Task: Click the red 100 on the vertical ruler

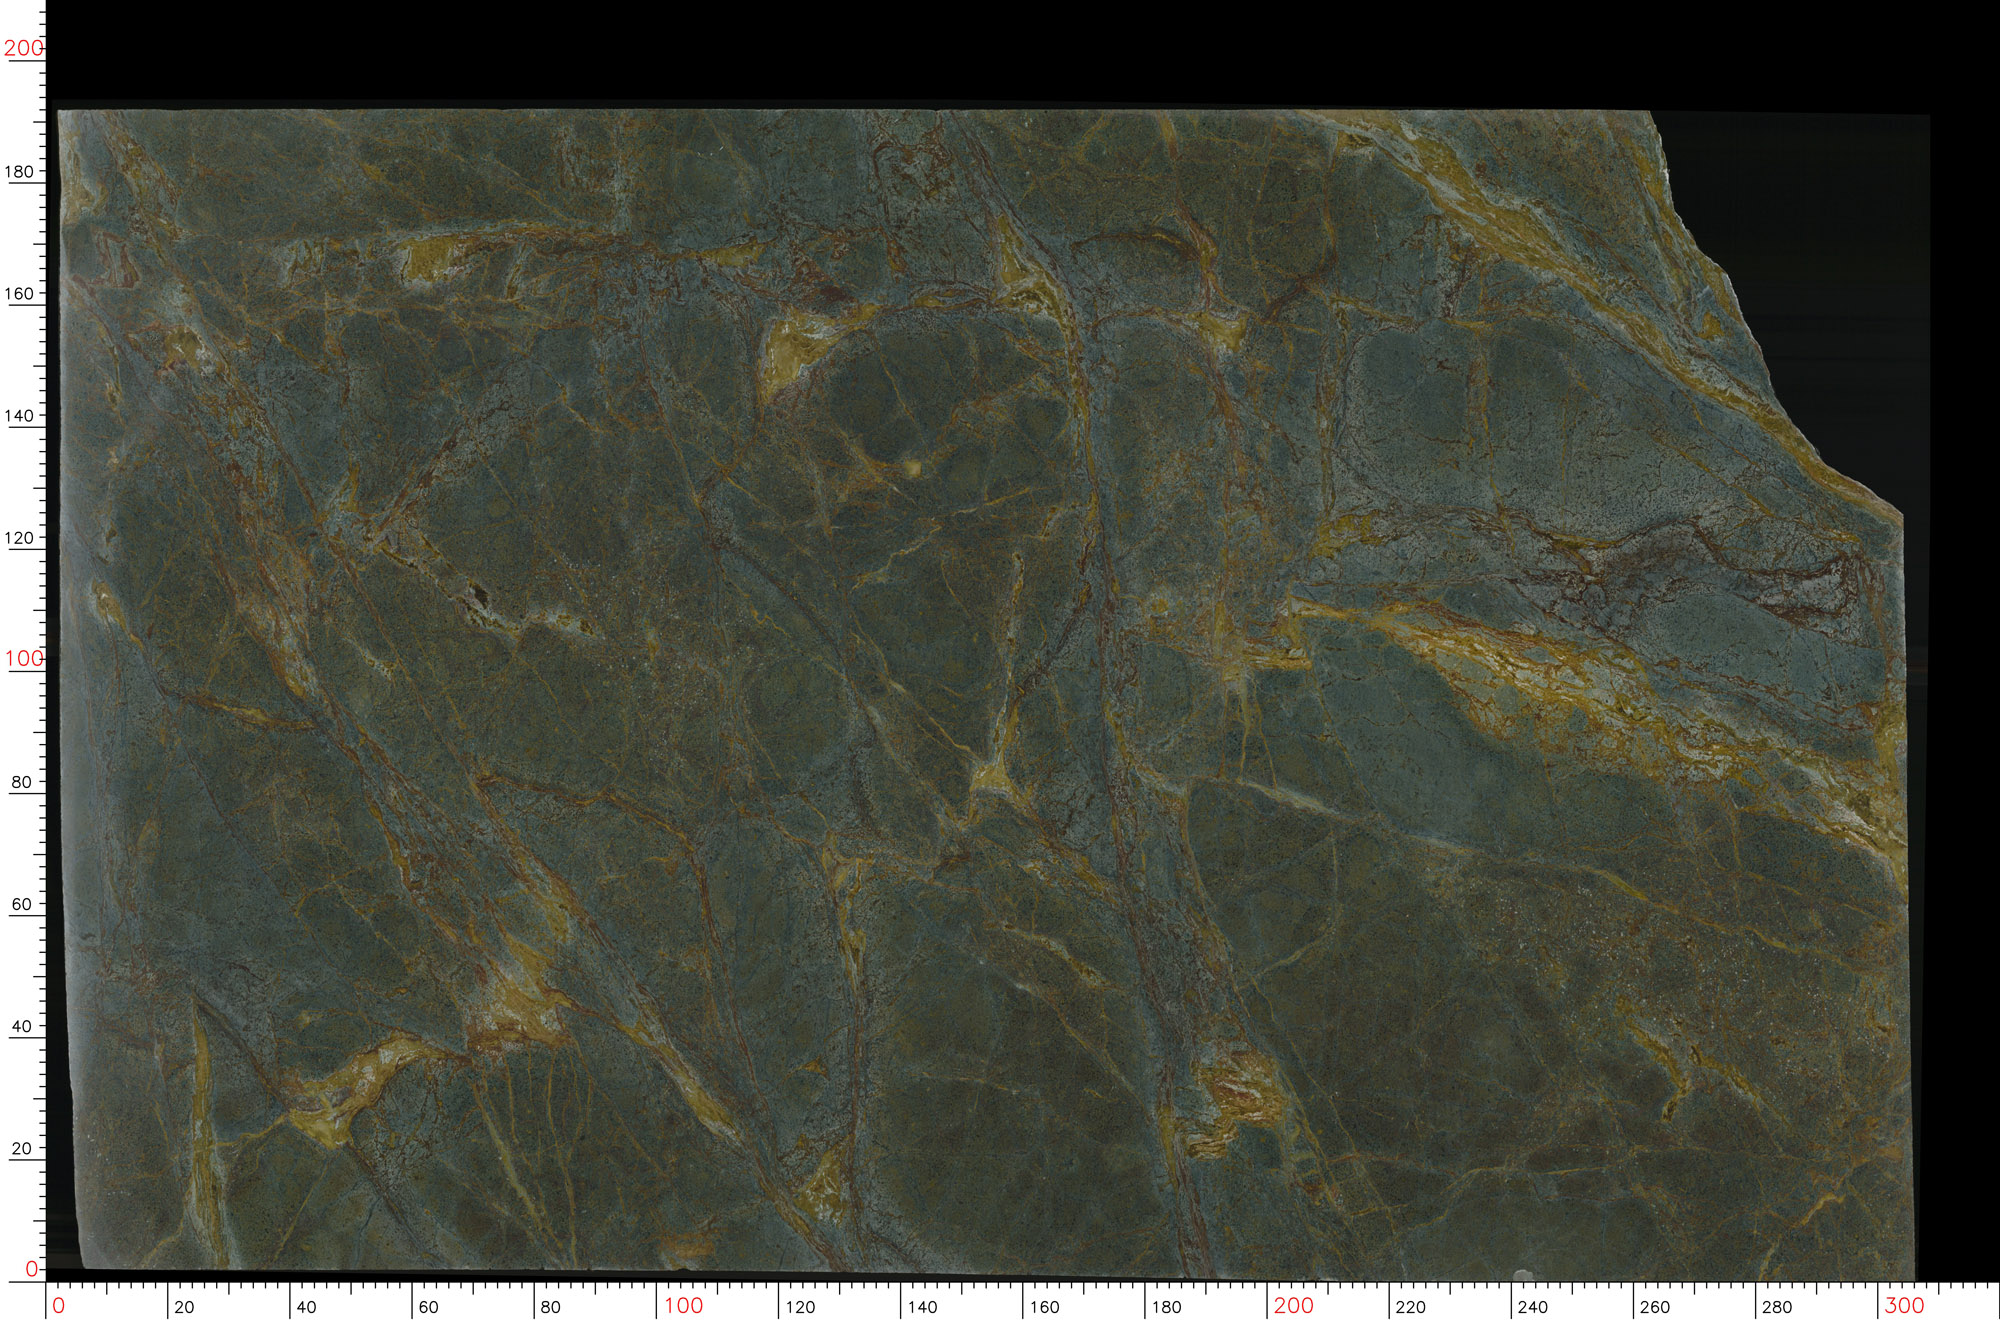Action: [23, 659]
